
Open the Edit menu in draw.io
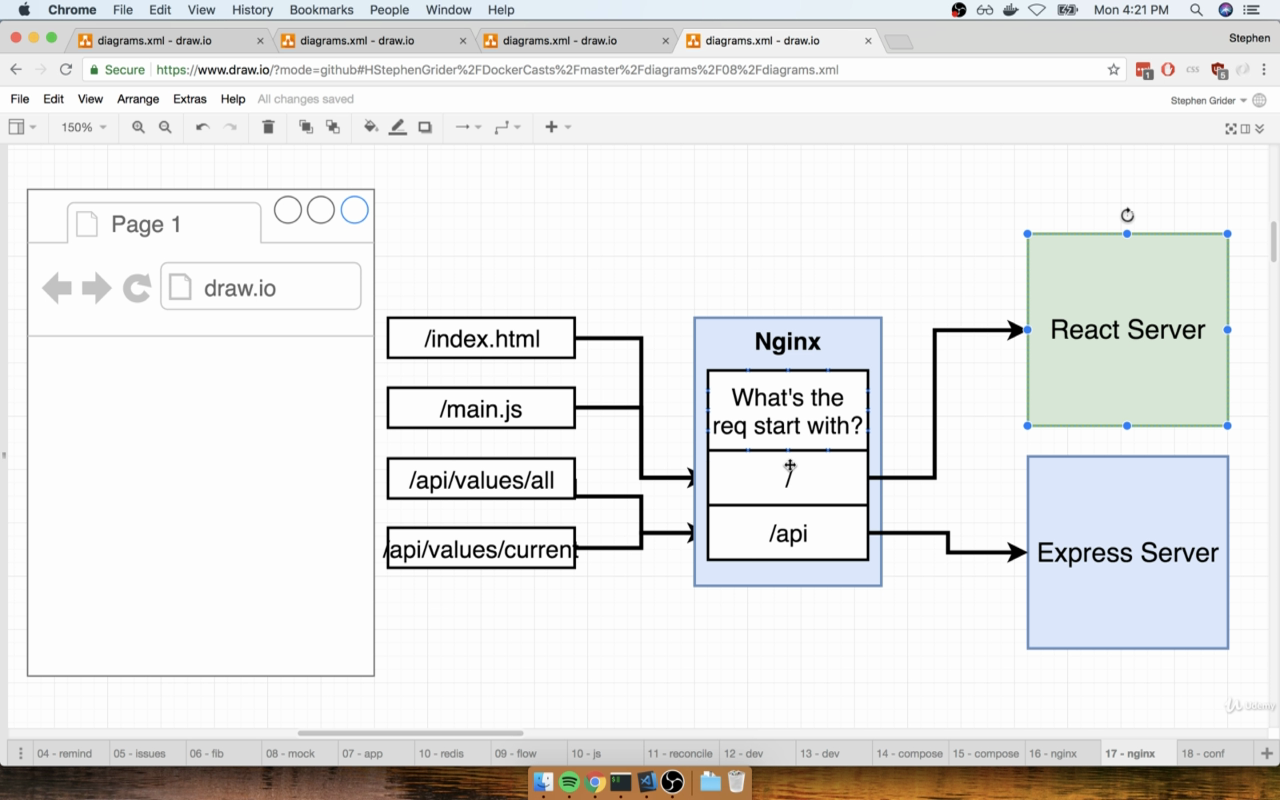(x=53, y=99)
